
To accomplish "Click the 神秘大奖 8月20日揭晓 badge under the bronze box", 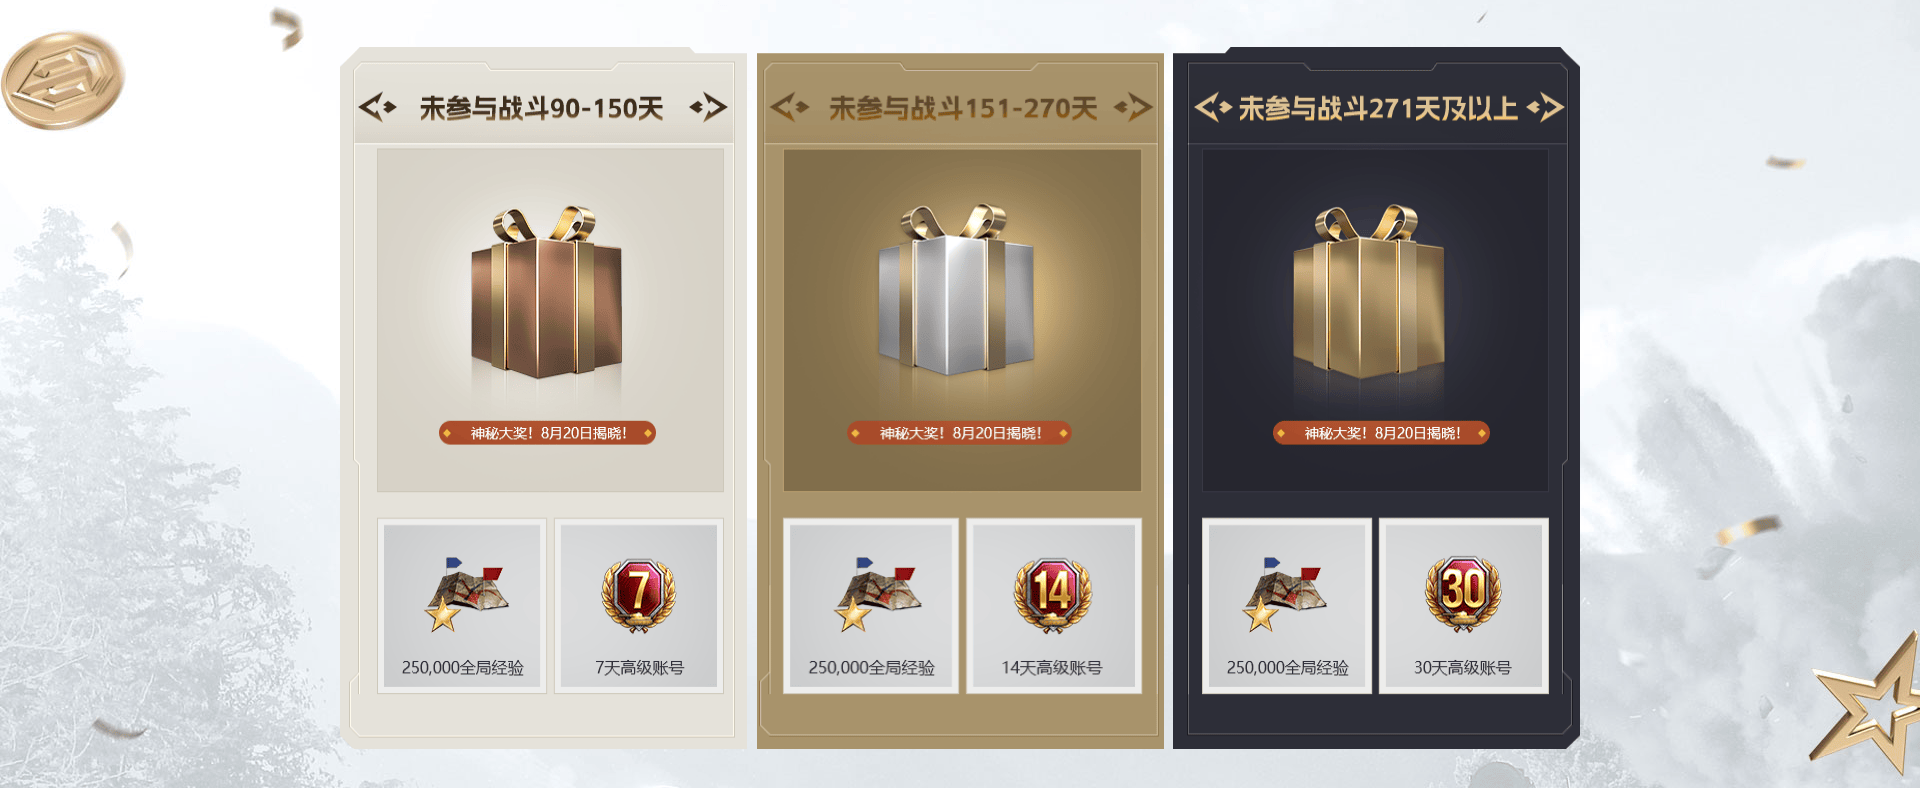I will point(547,433).
